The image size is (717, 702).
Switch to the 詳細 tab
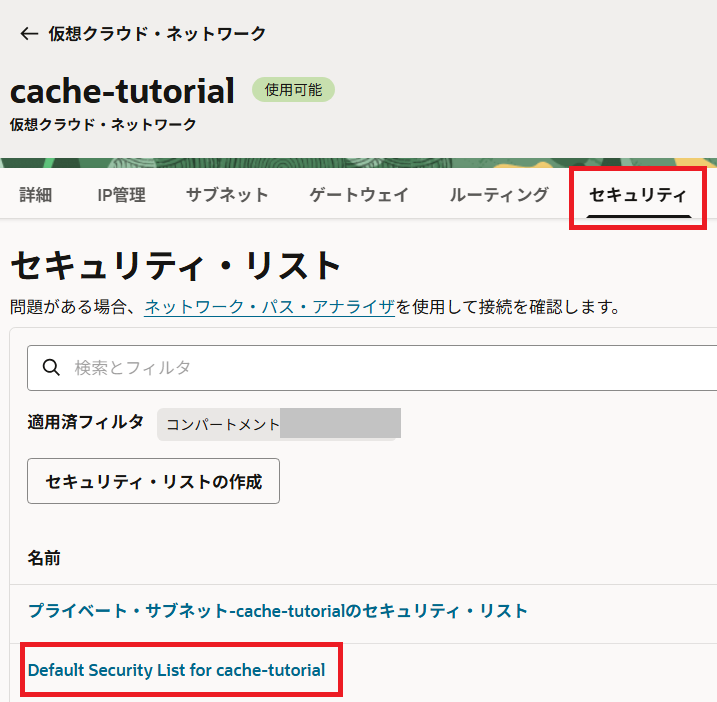[x=35, y=195]
